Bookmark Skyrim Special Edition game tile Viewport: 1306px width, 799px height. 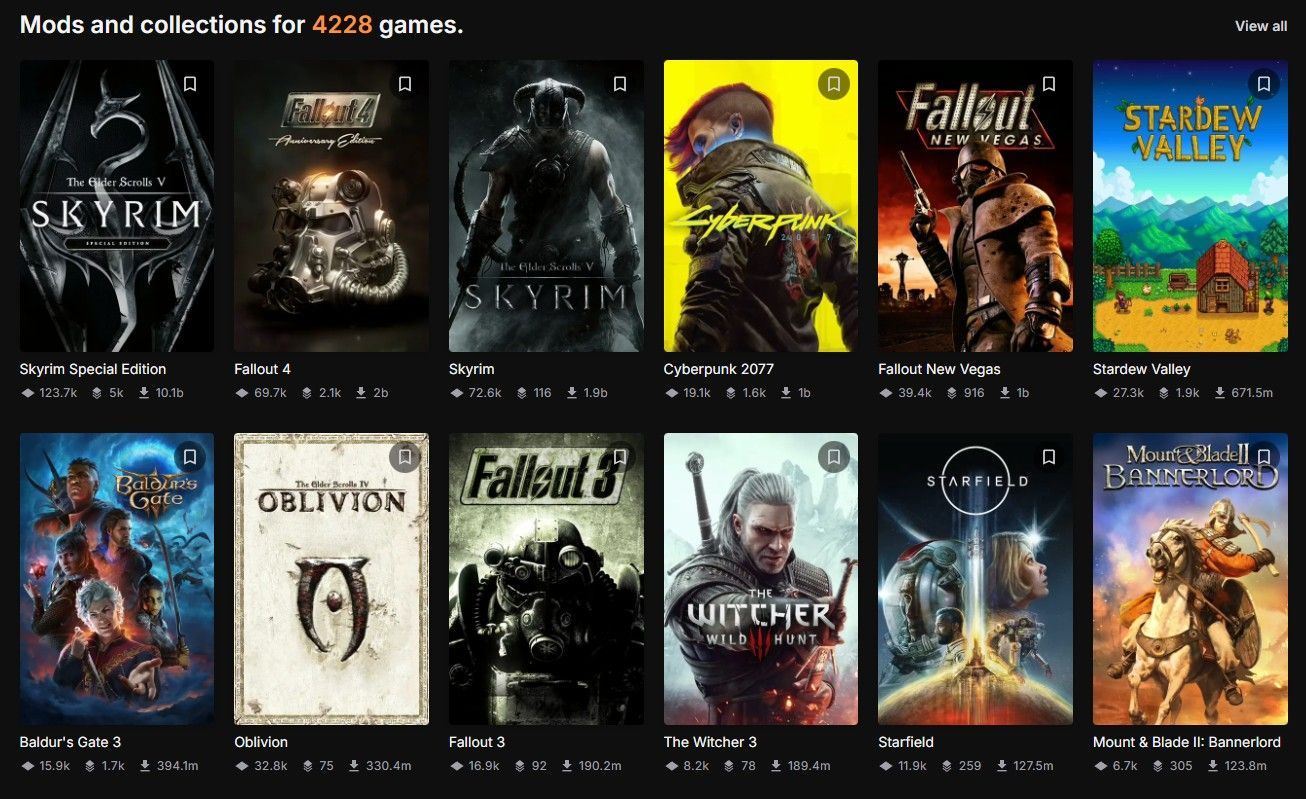click(x=190, y=84)
